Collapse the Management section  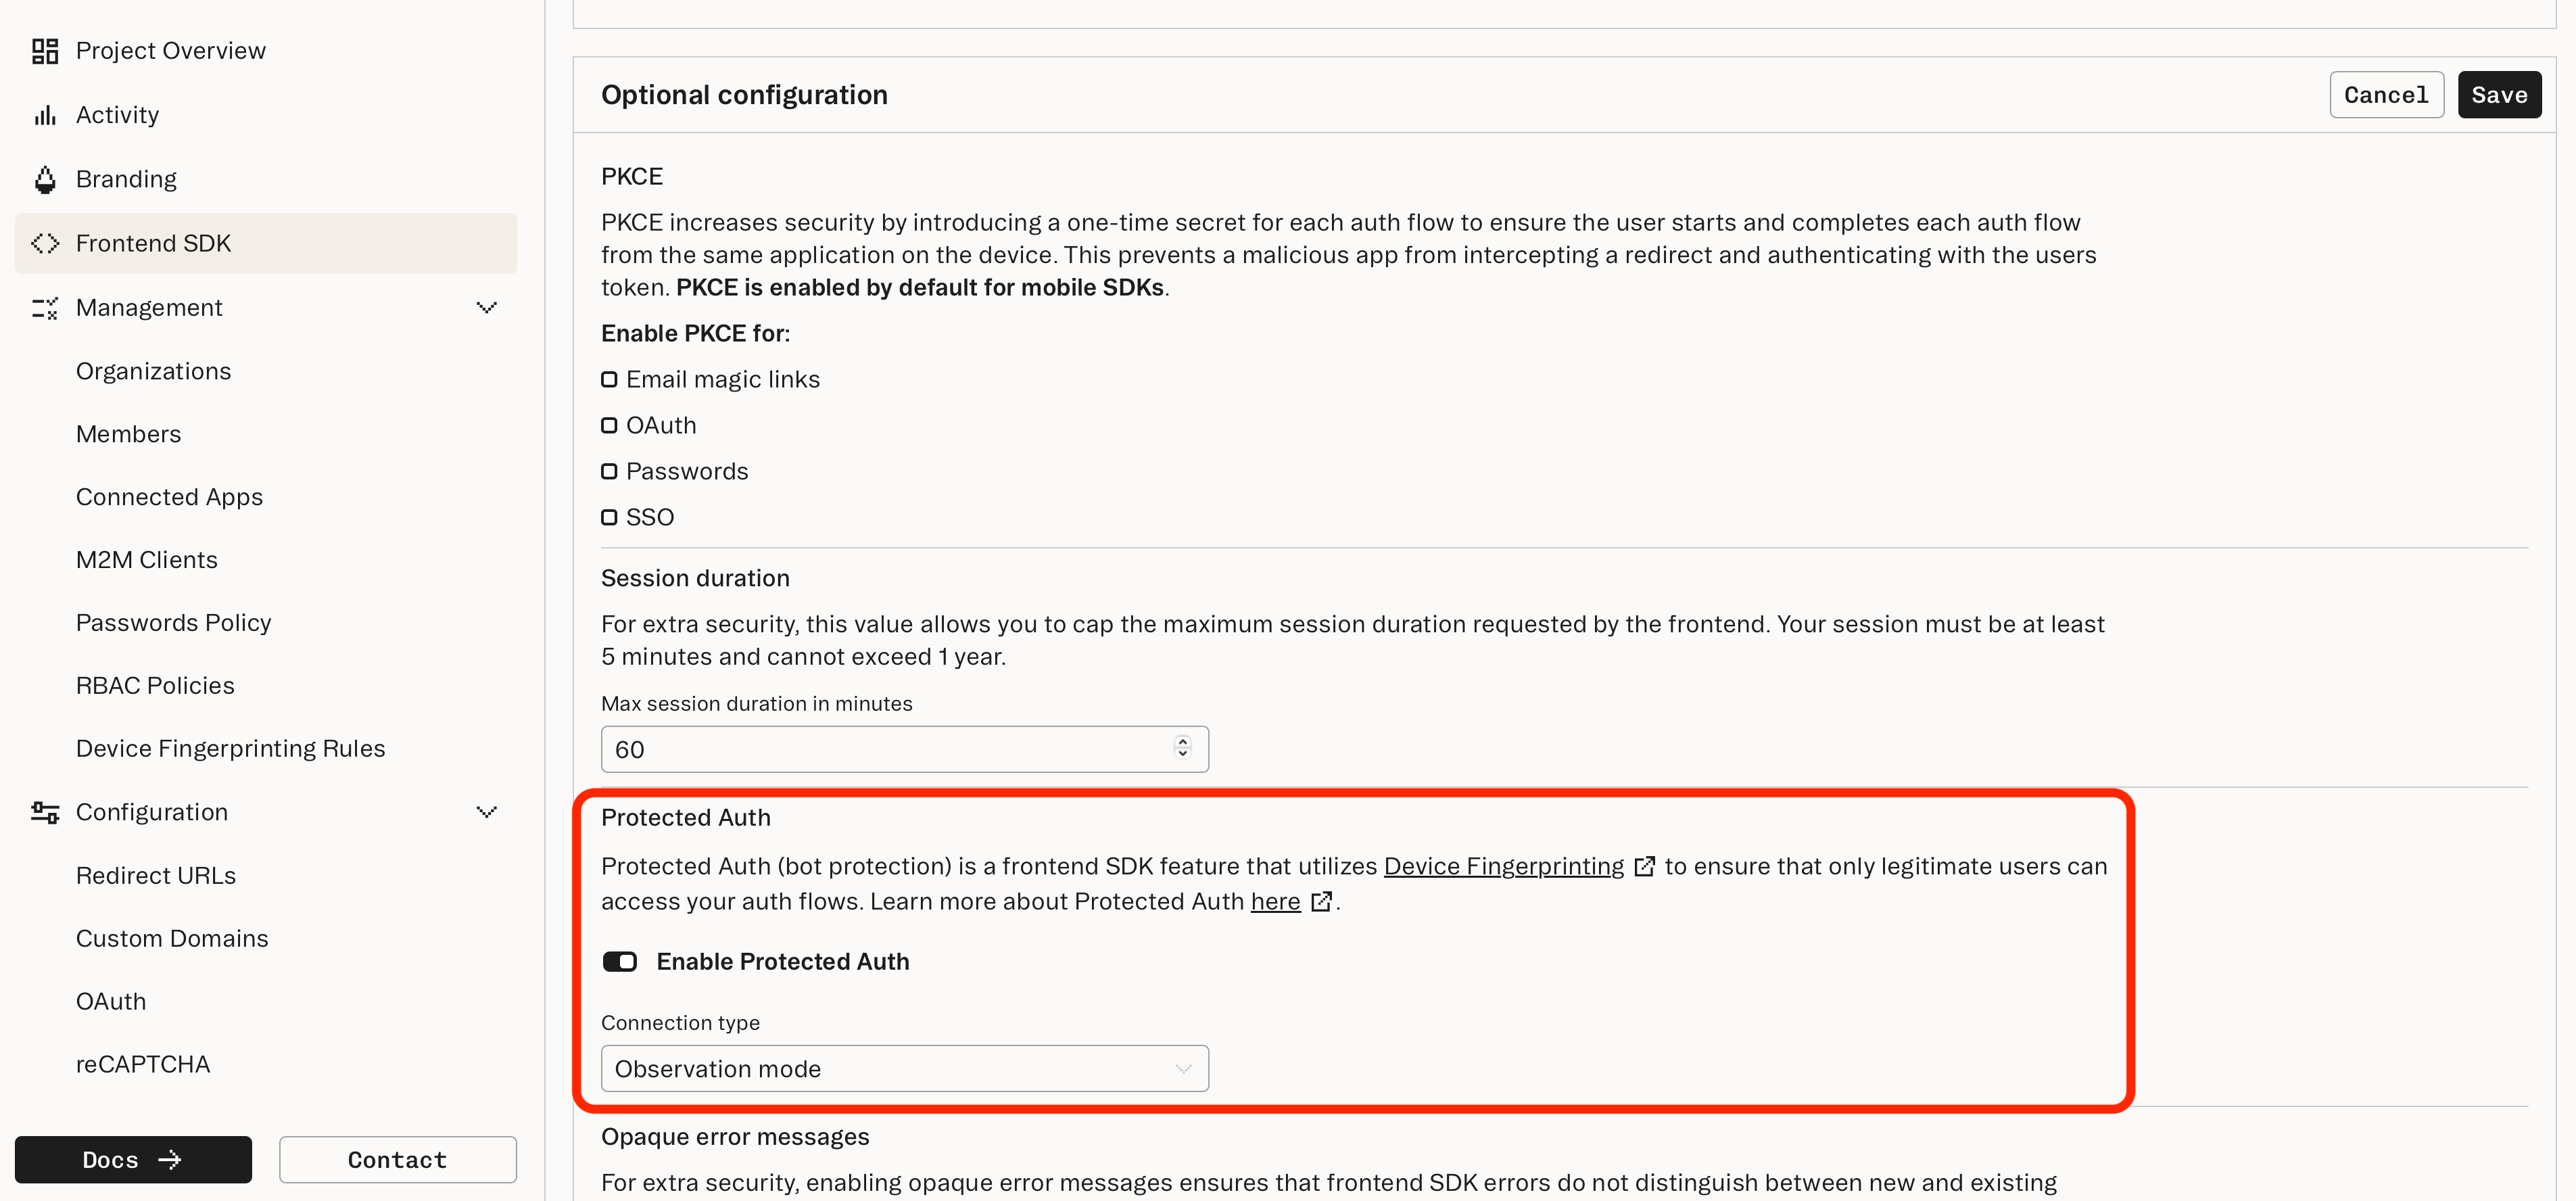click(x=487, y=307)
